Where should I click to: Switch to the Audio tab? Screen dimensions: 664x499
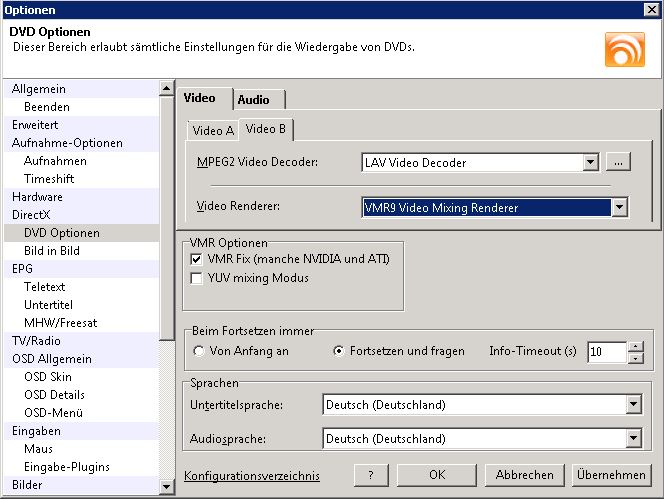pyautogui.click(x=259, y=99)
